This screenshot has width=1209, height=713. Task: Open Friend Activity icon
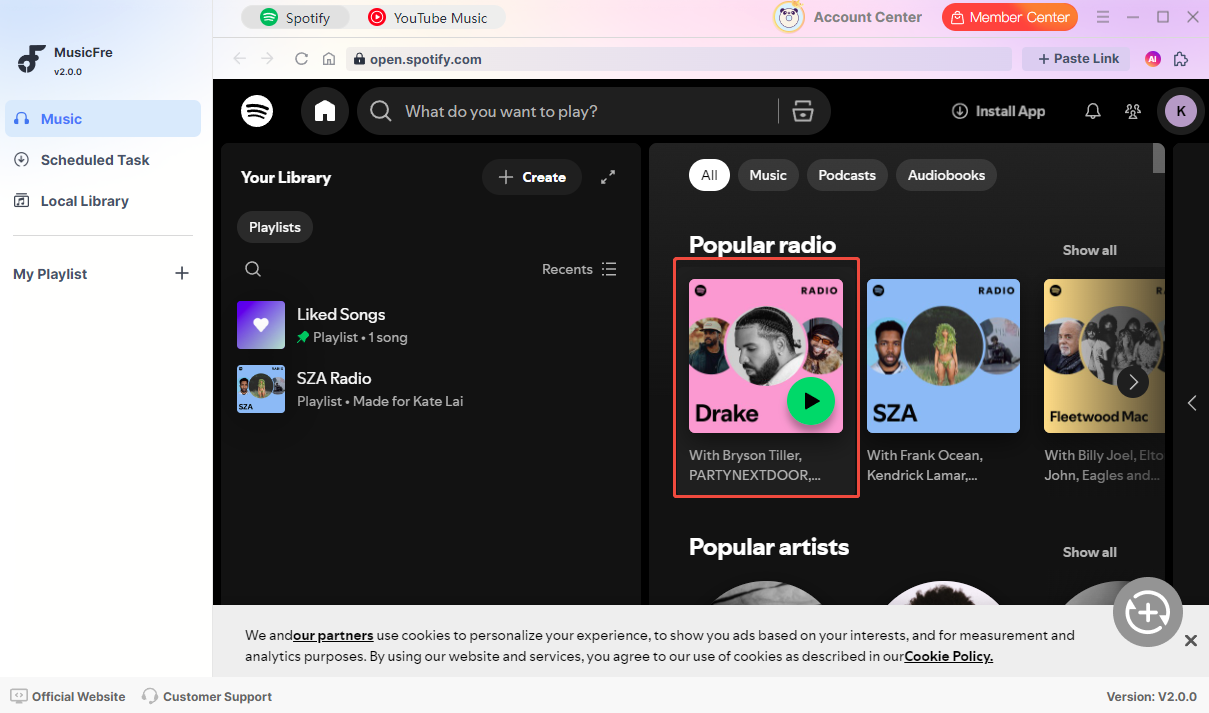(x=1133, y=111)
